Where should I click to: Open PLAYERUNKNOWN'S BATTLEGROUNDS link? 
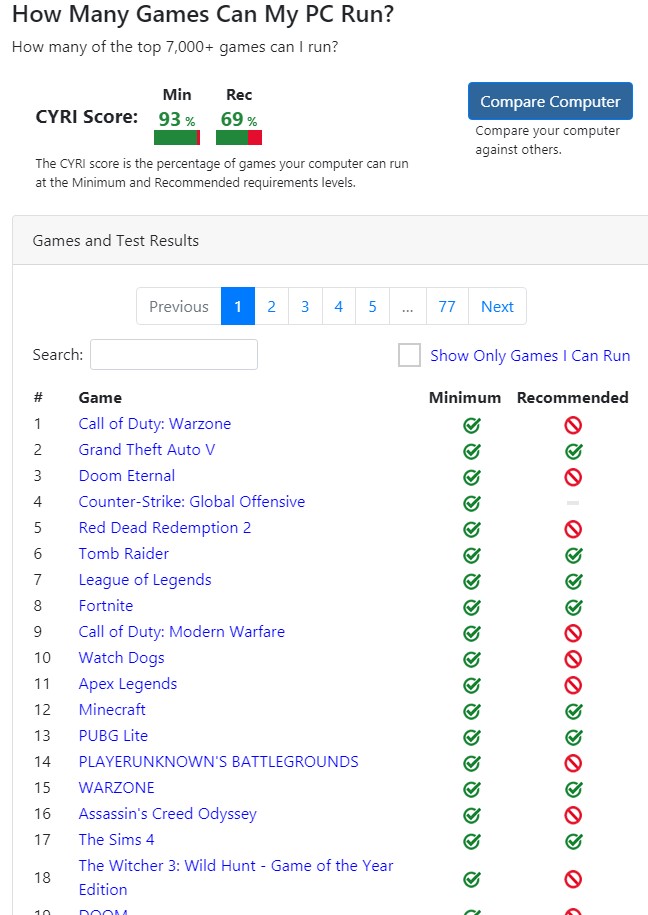pos(218,762)
